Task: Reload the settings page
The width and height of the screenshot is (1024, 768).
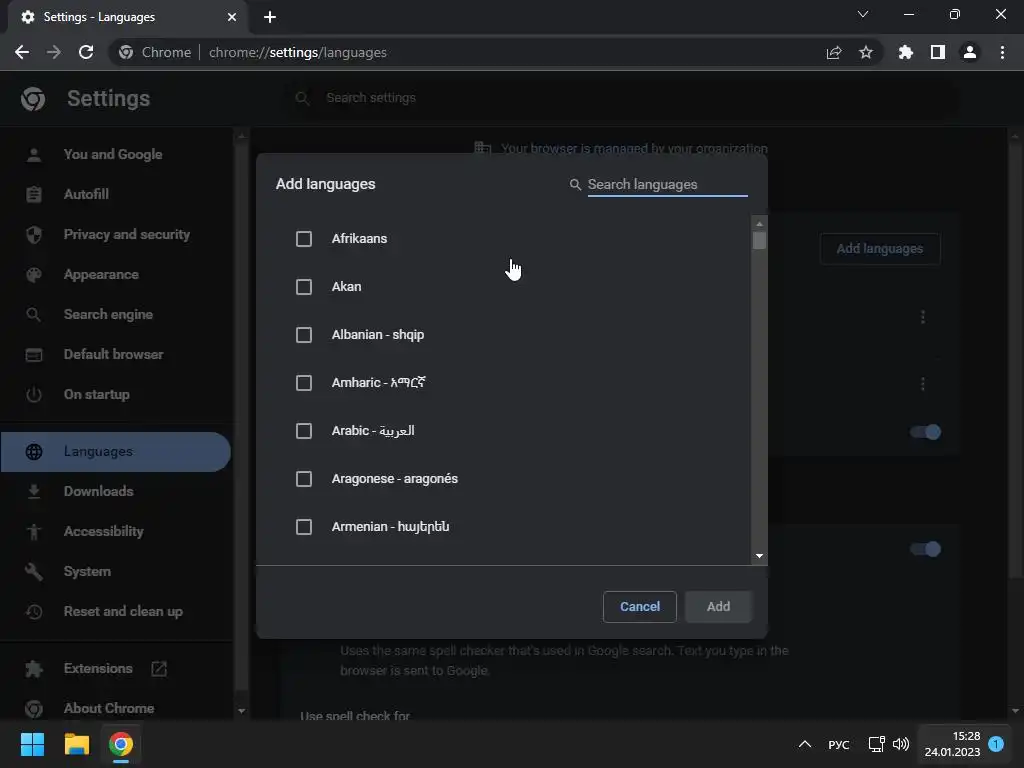Action: coord(86,52)
